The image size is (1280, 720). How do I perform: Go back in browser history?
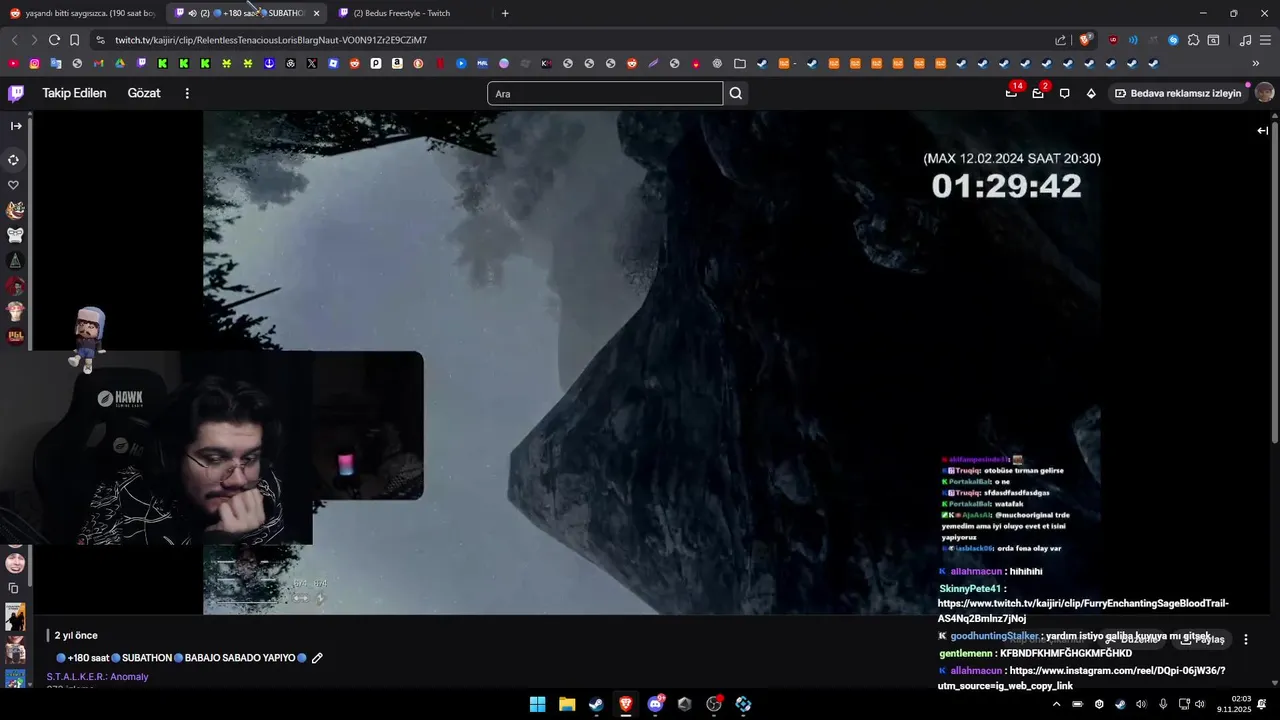(14, 40)
